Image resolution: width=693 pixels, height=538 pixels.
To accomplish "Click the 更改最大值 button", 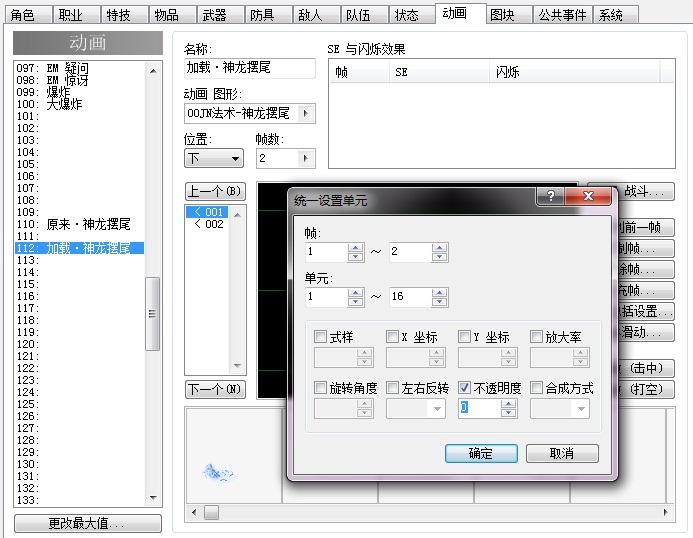I will coord(88,523).
